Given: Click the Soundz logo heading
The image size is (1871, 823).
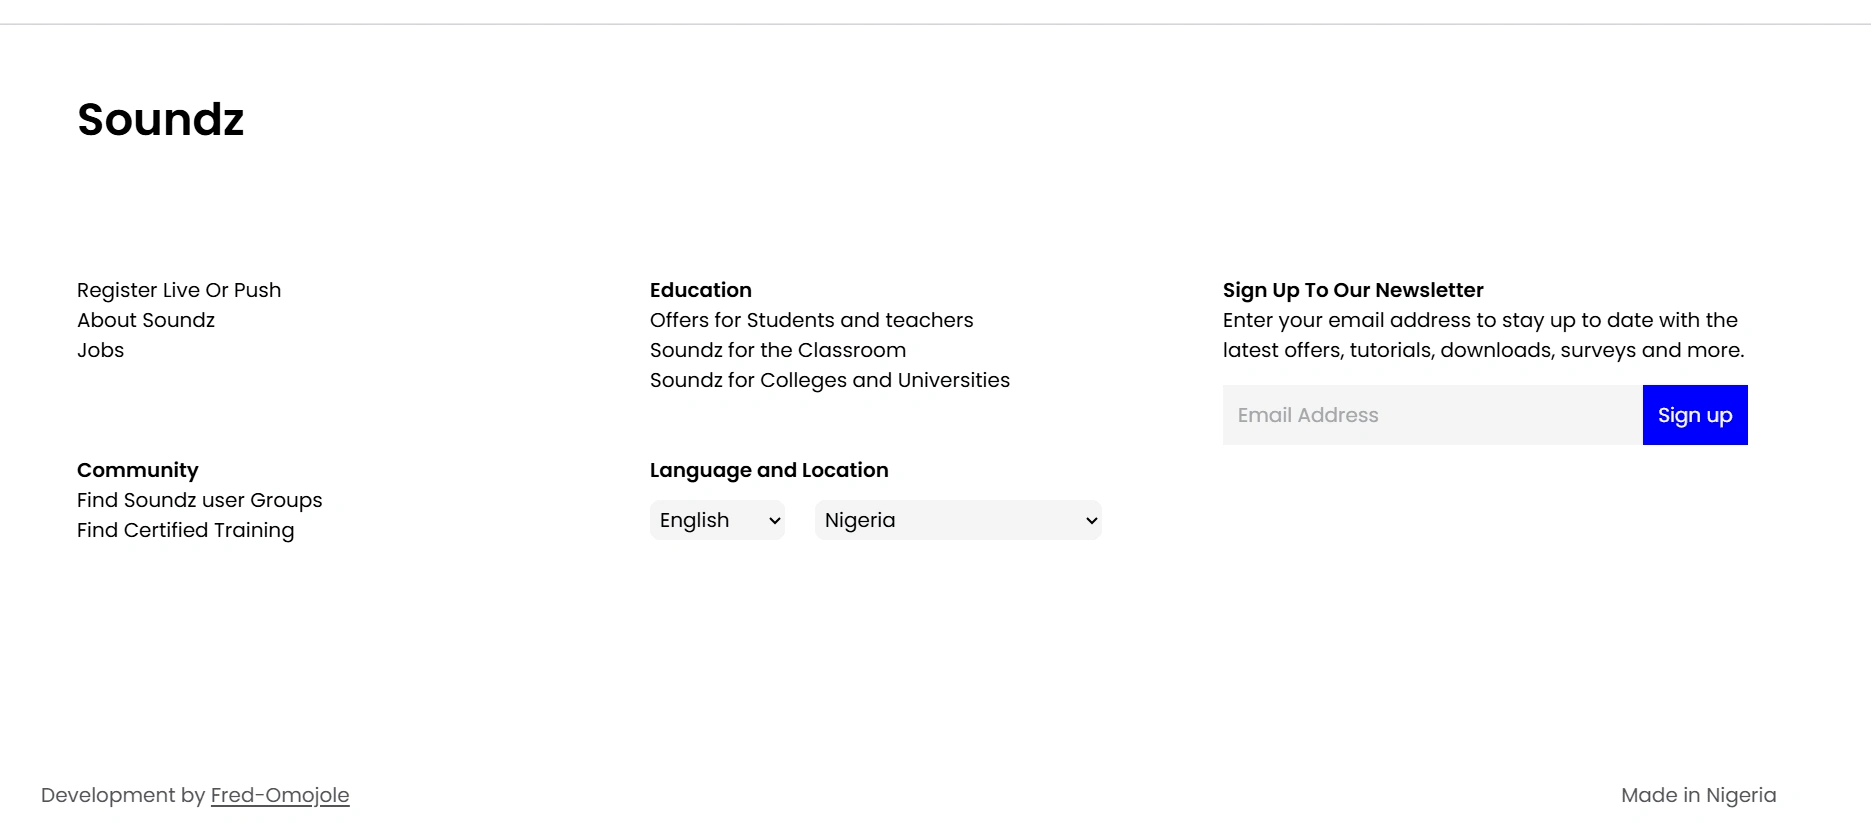Looking at the screenshot, I should (x=160, y=119).
